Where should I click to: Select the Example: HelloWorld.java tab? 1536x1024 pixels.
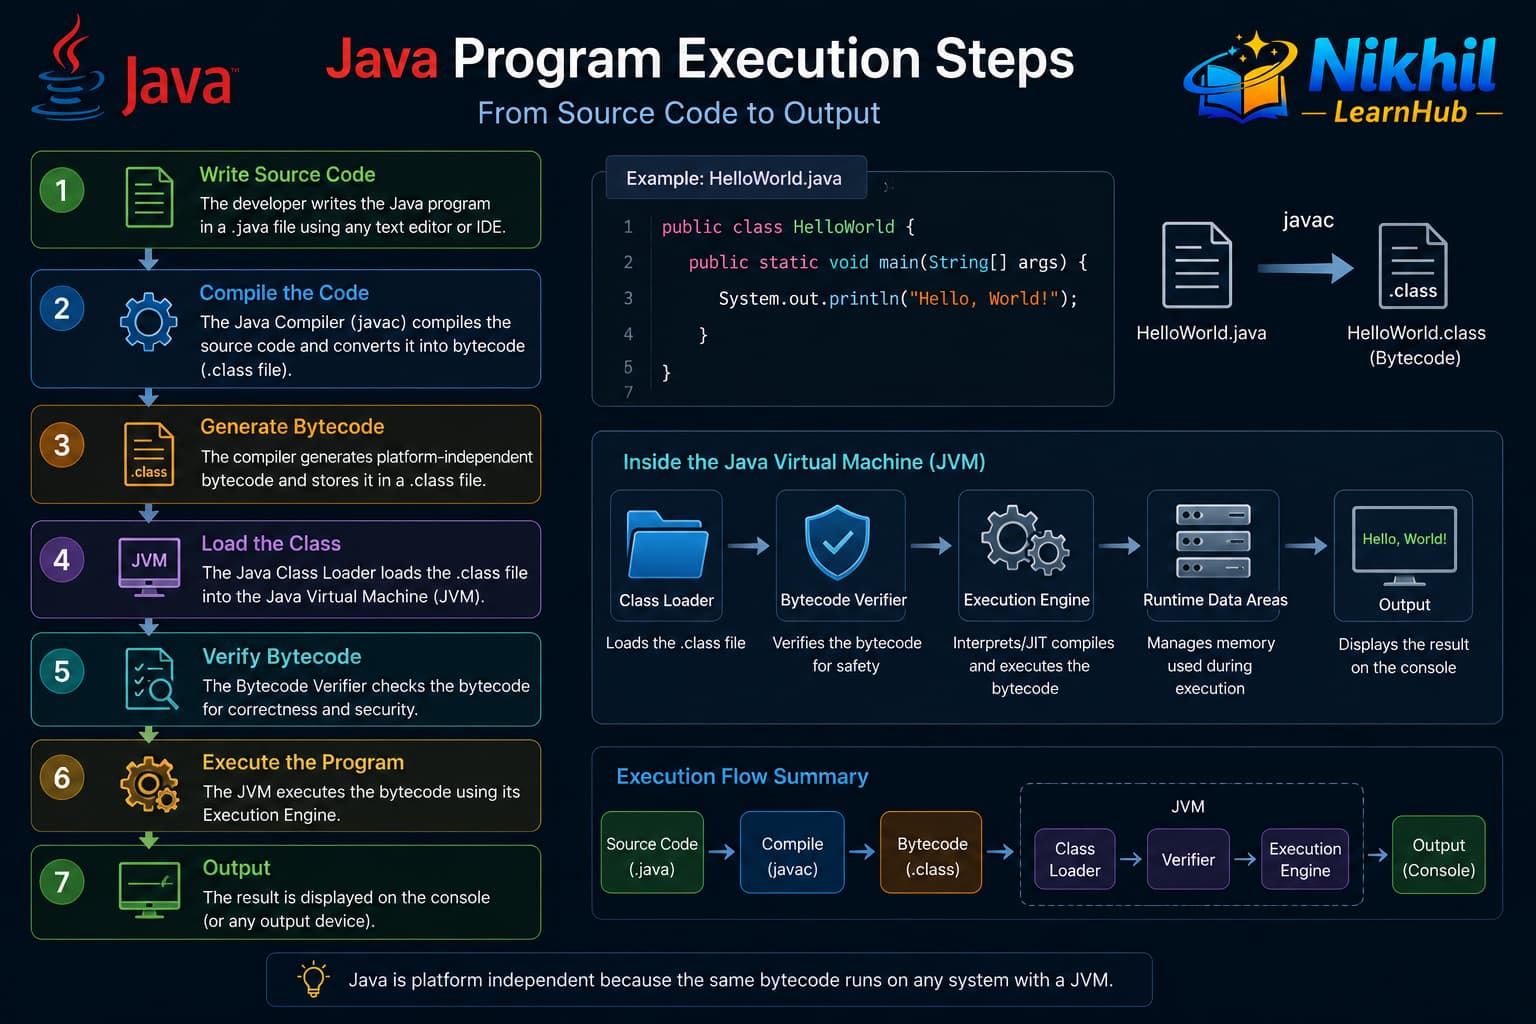tap(736, 178)
